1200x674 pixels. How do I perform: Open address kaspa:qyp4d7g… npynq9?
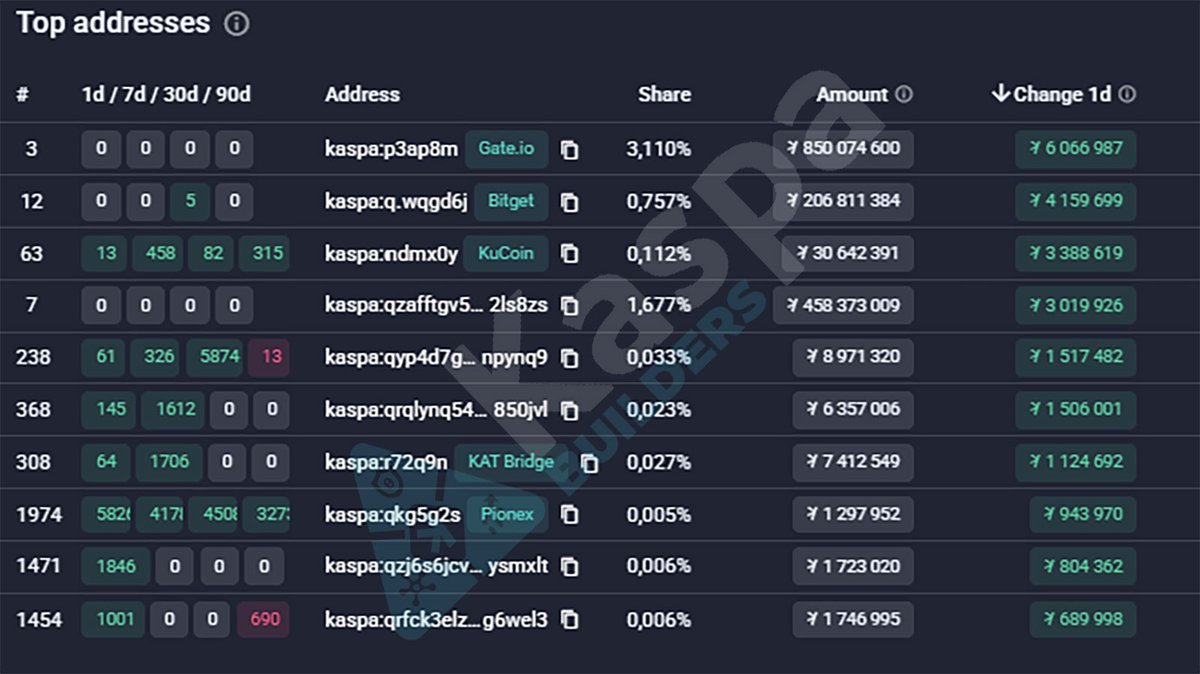click(436, 357)
